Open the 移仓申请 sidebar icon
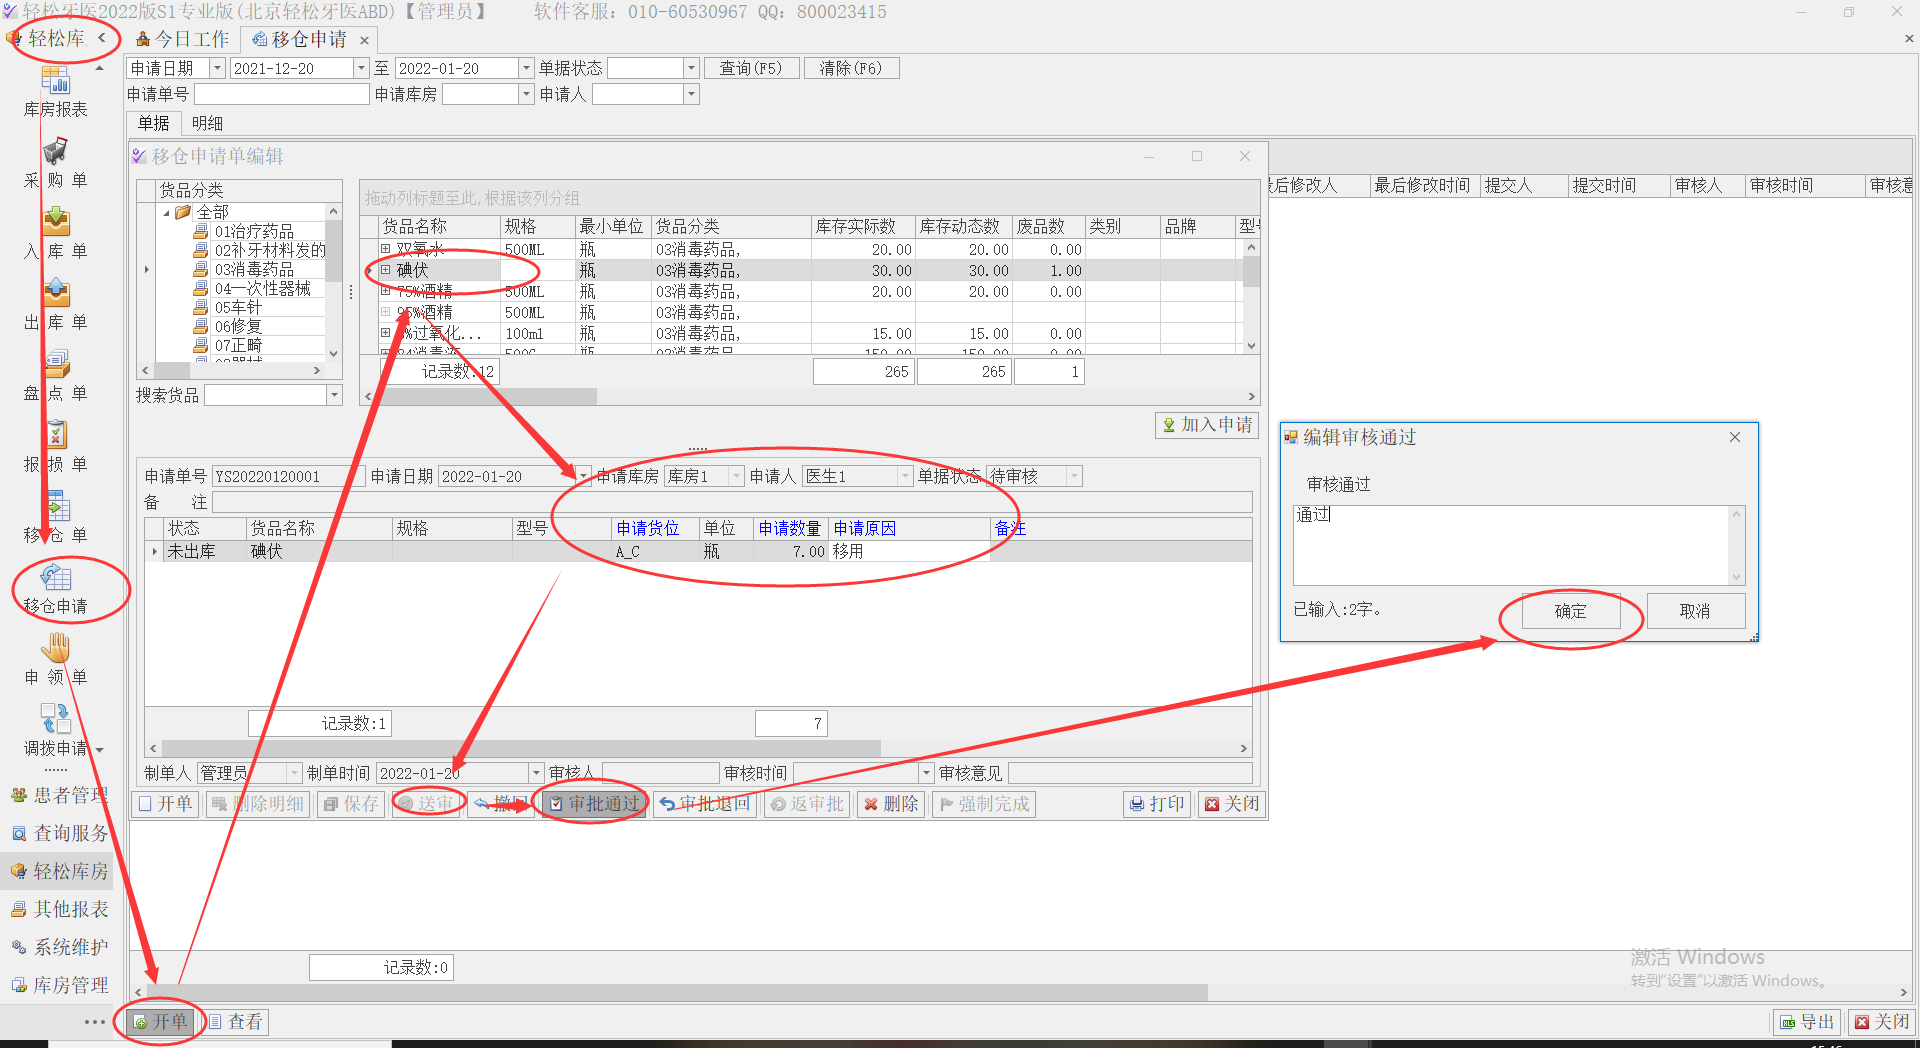The height and width of the screenshot is (1048, 1920). pos(56,577)
